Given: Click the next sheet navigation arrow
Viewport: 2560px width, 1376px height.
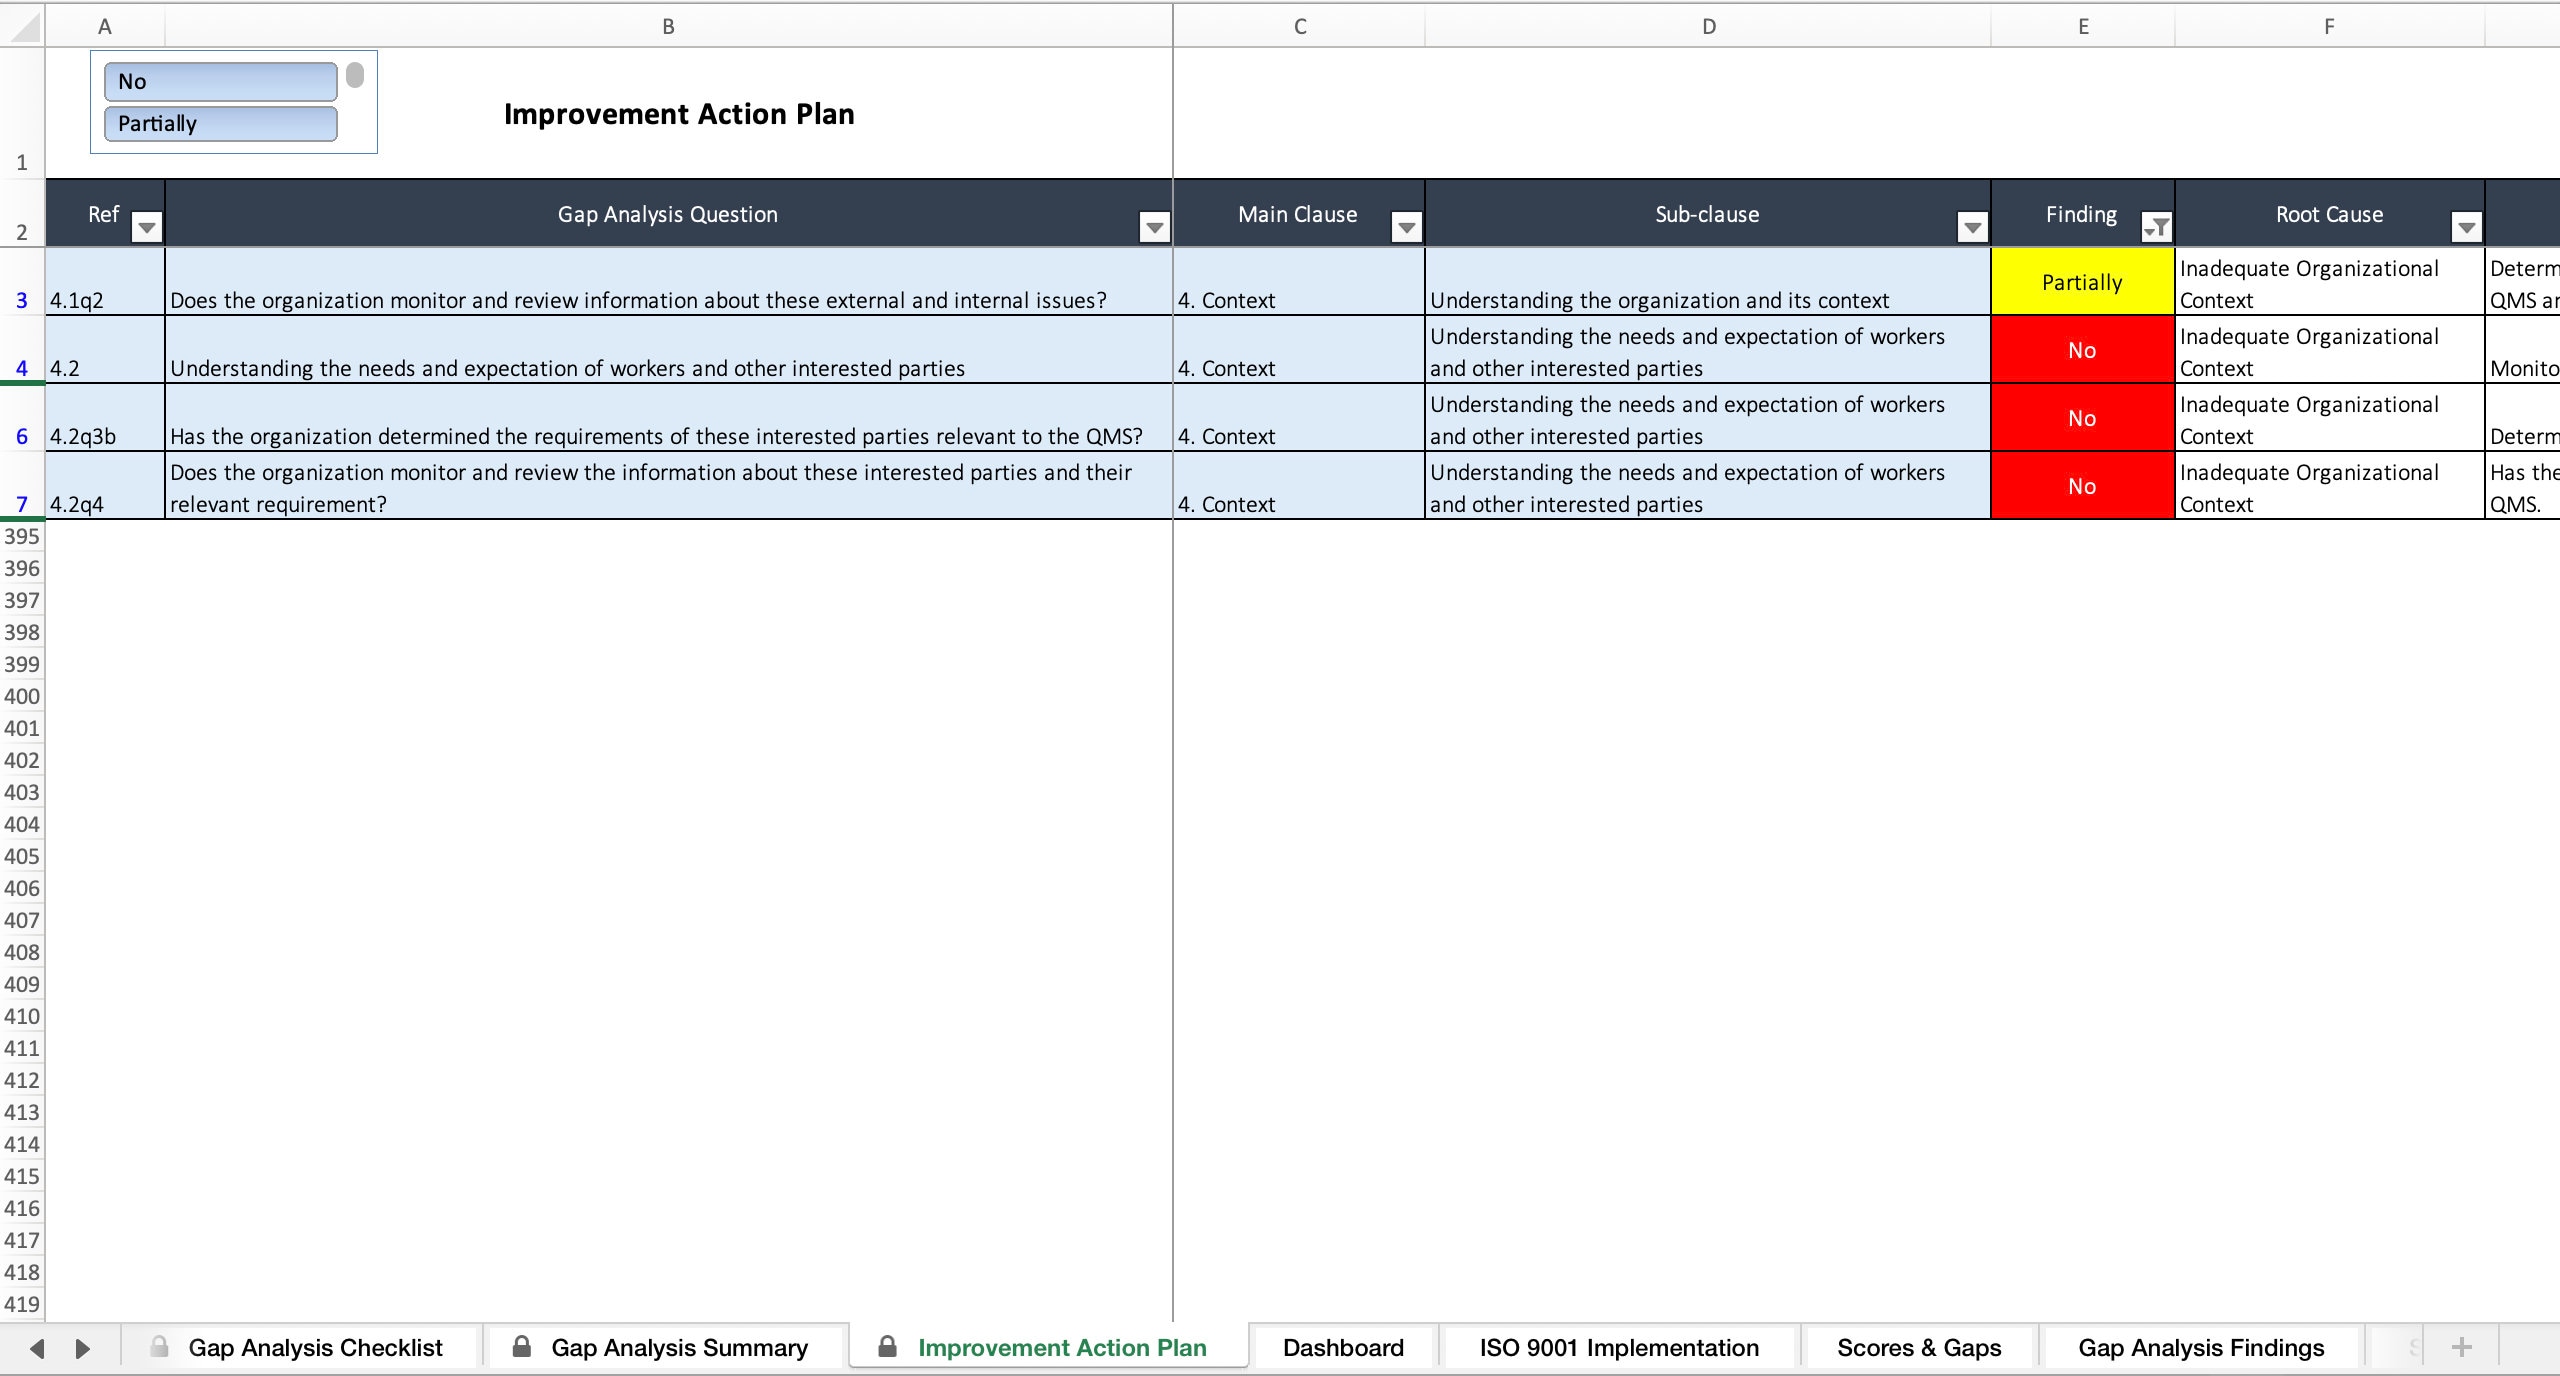Looking at the screenshot, I should (x=83, y=1347).
